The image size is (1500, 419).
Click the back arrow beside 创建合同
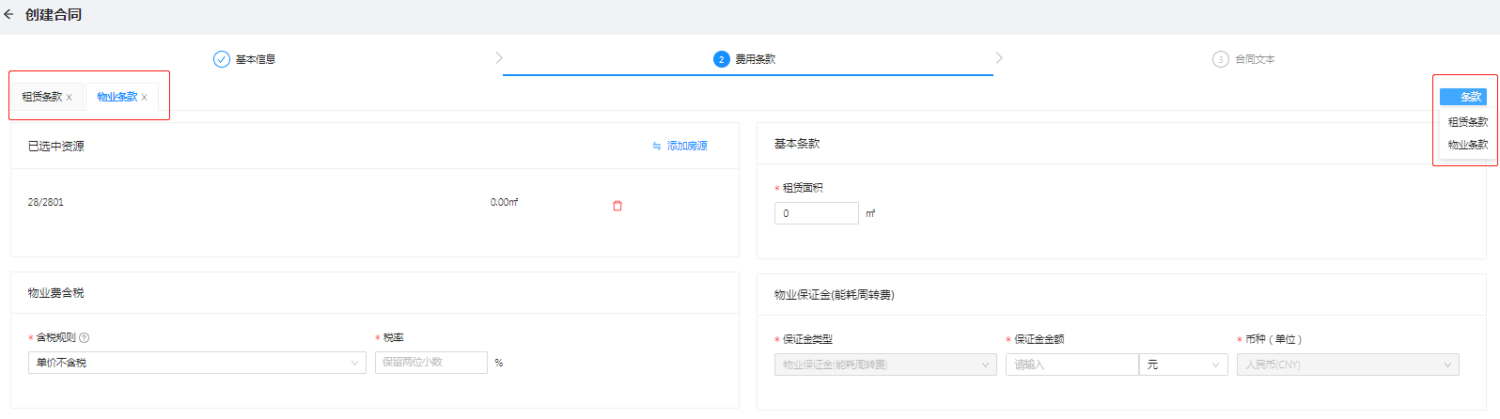point(9,15)
